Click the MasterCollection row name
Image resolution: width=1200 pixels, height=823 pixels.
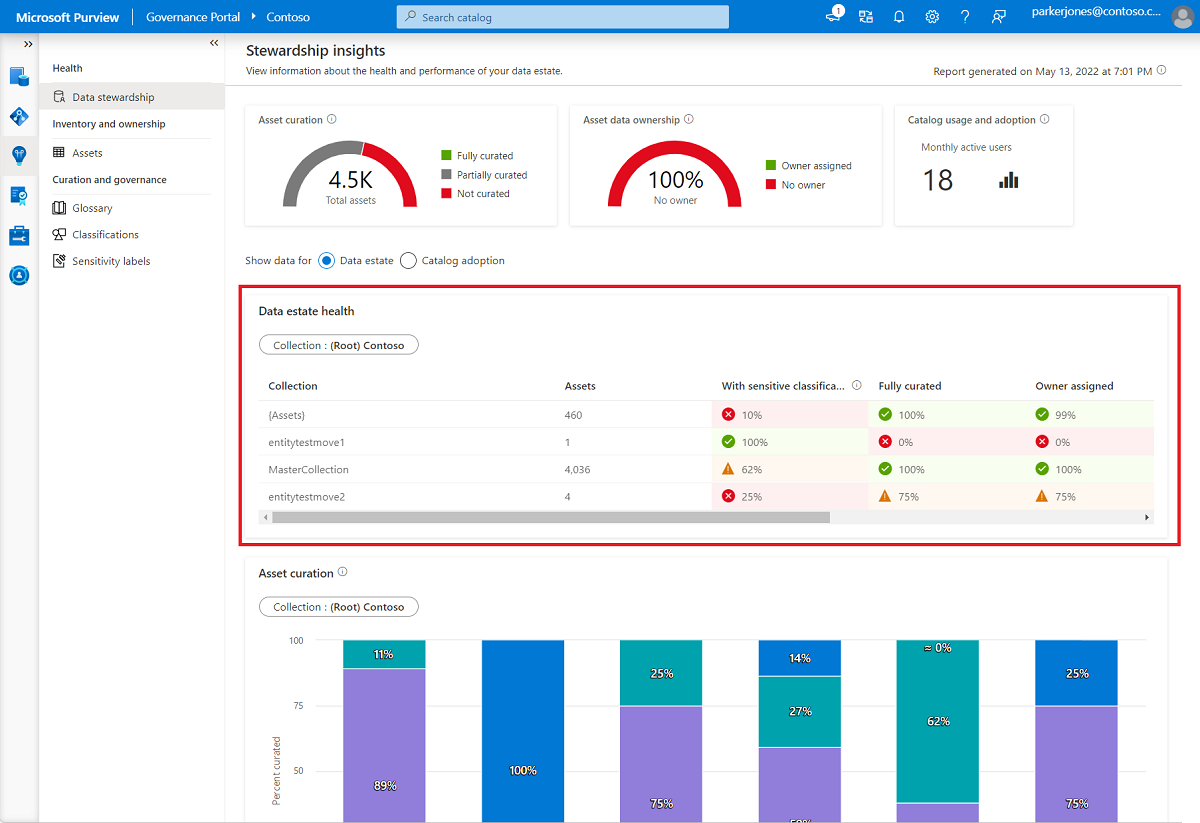(308, 469)
